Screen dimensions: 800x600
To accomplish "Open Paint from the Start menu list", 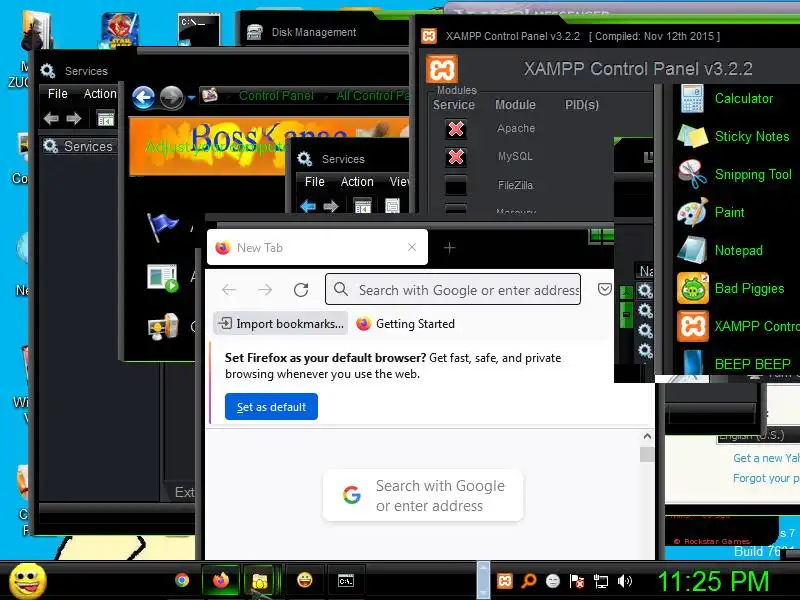I will tap(712, 212).
